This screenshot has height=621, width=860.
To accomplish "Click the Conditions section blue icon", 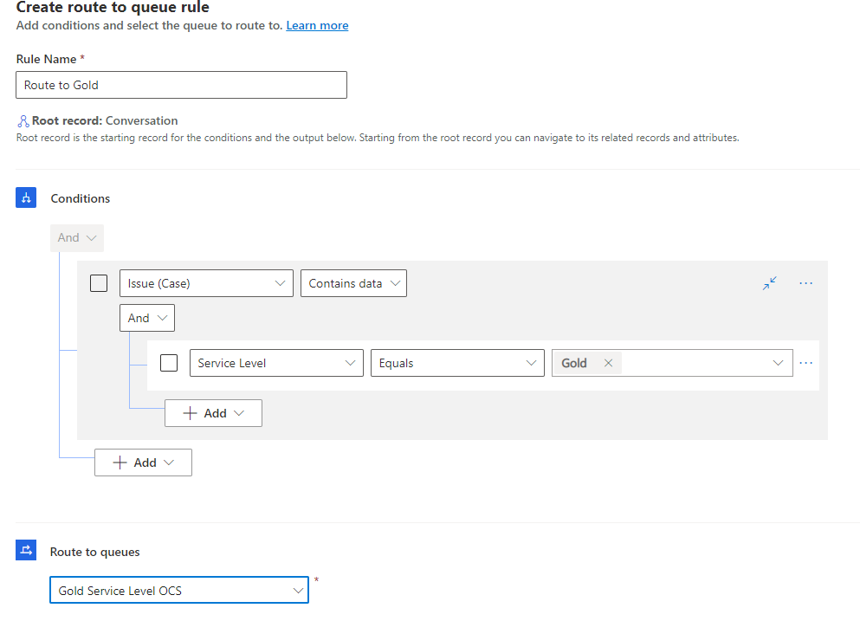I will (26, 198).
